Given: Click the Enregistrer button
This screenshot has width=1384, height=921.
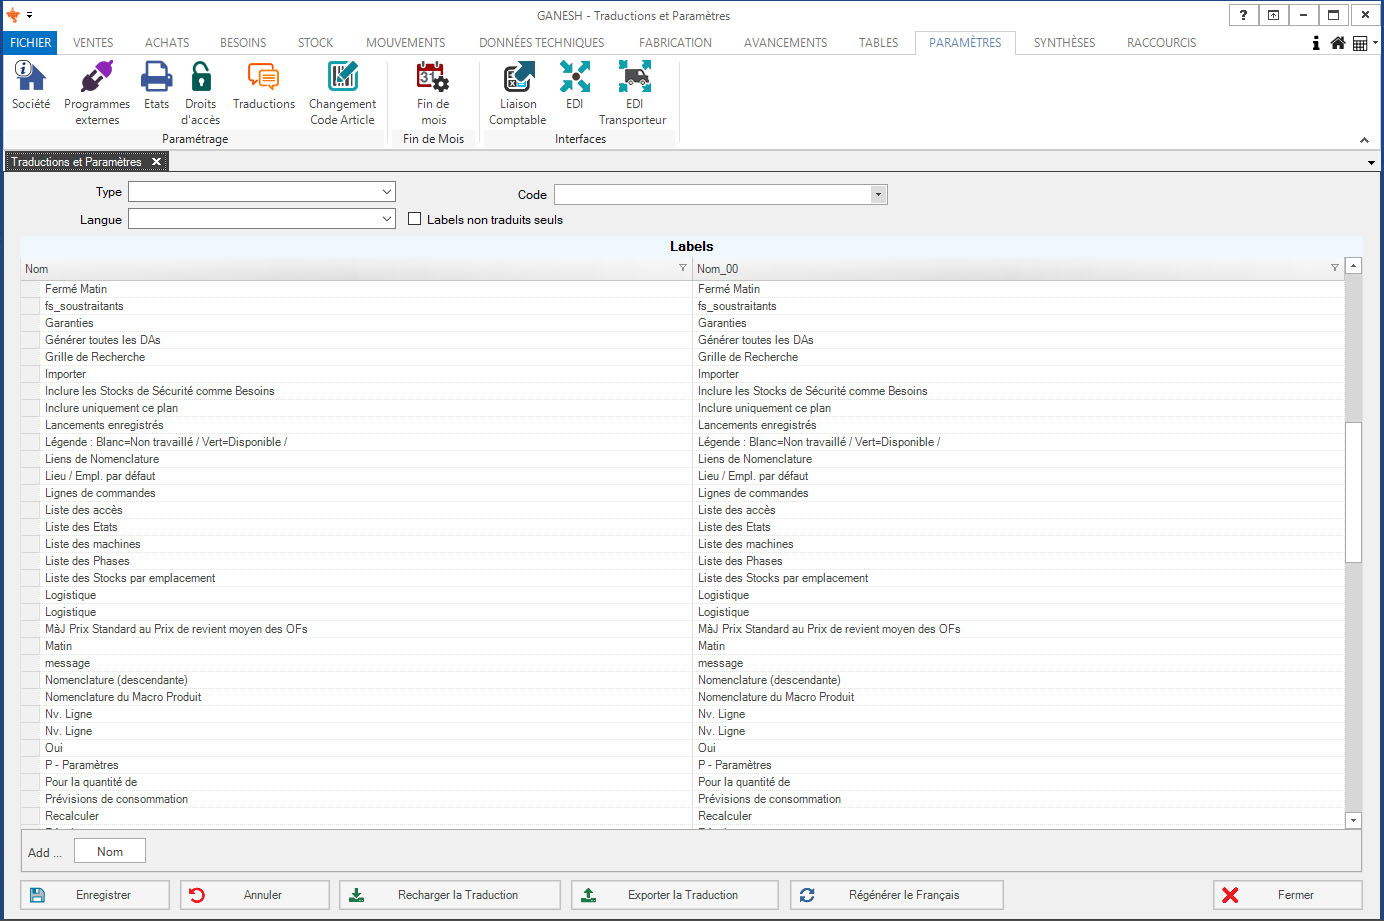Looking at the screenshot, I should coord(95,895).
